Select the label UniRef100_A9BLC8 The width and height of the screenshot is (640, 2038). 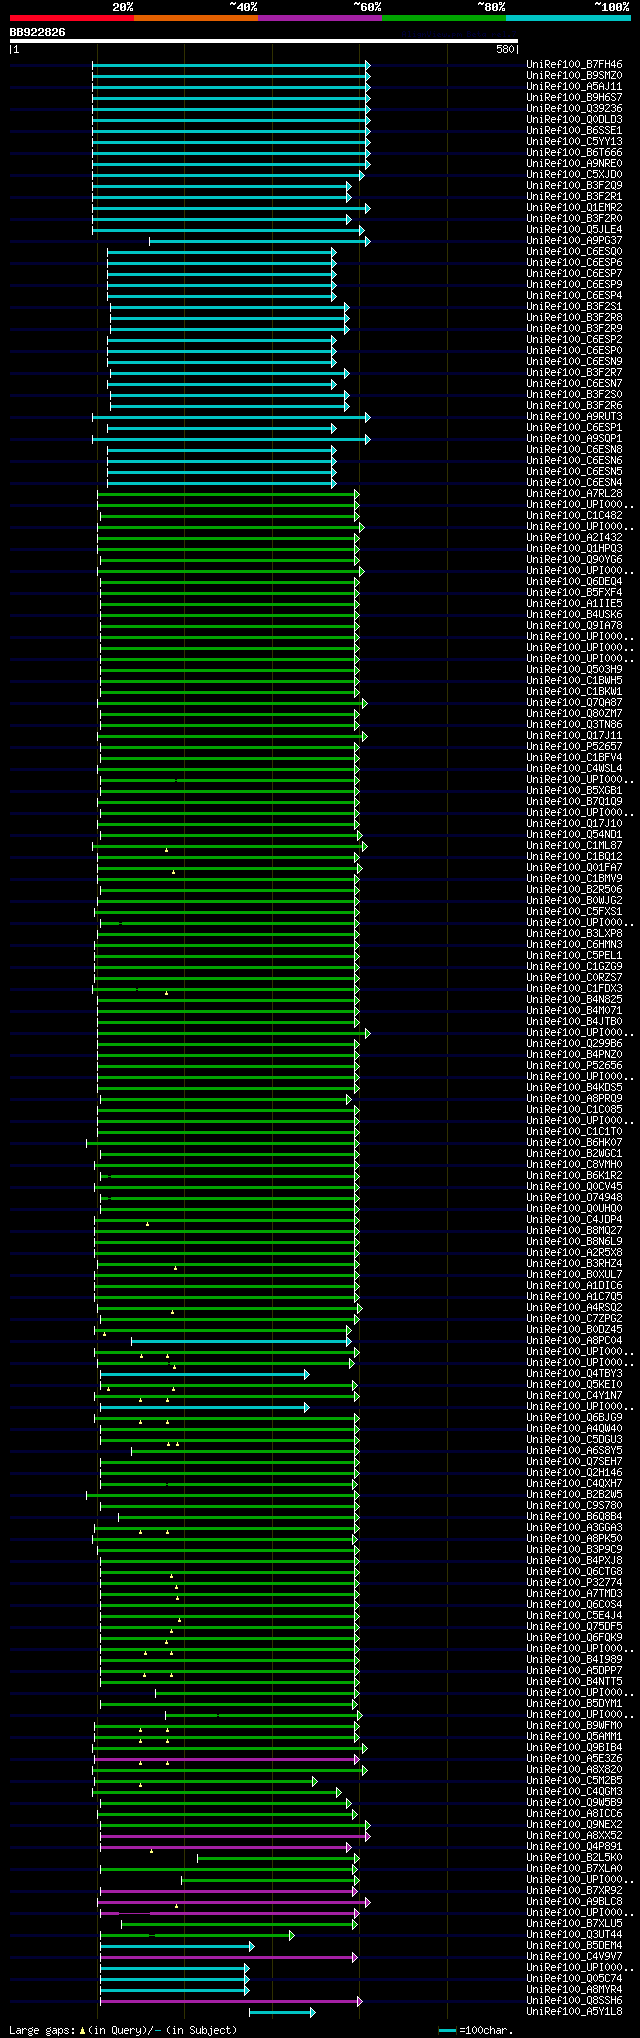click(x=574, y=1901)
